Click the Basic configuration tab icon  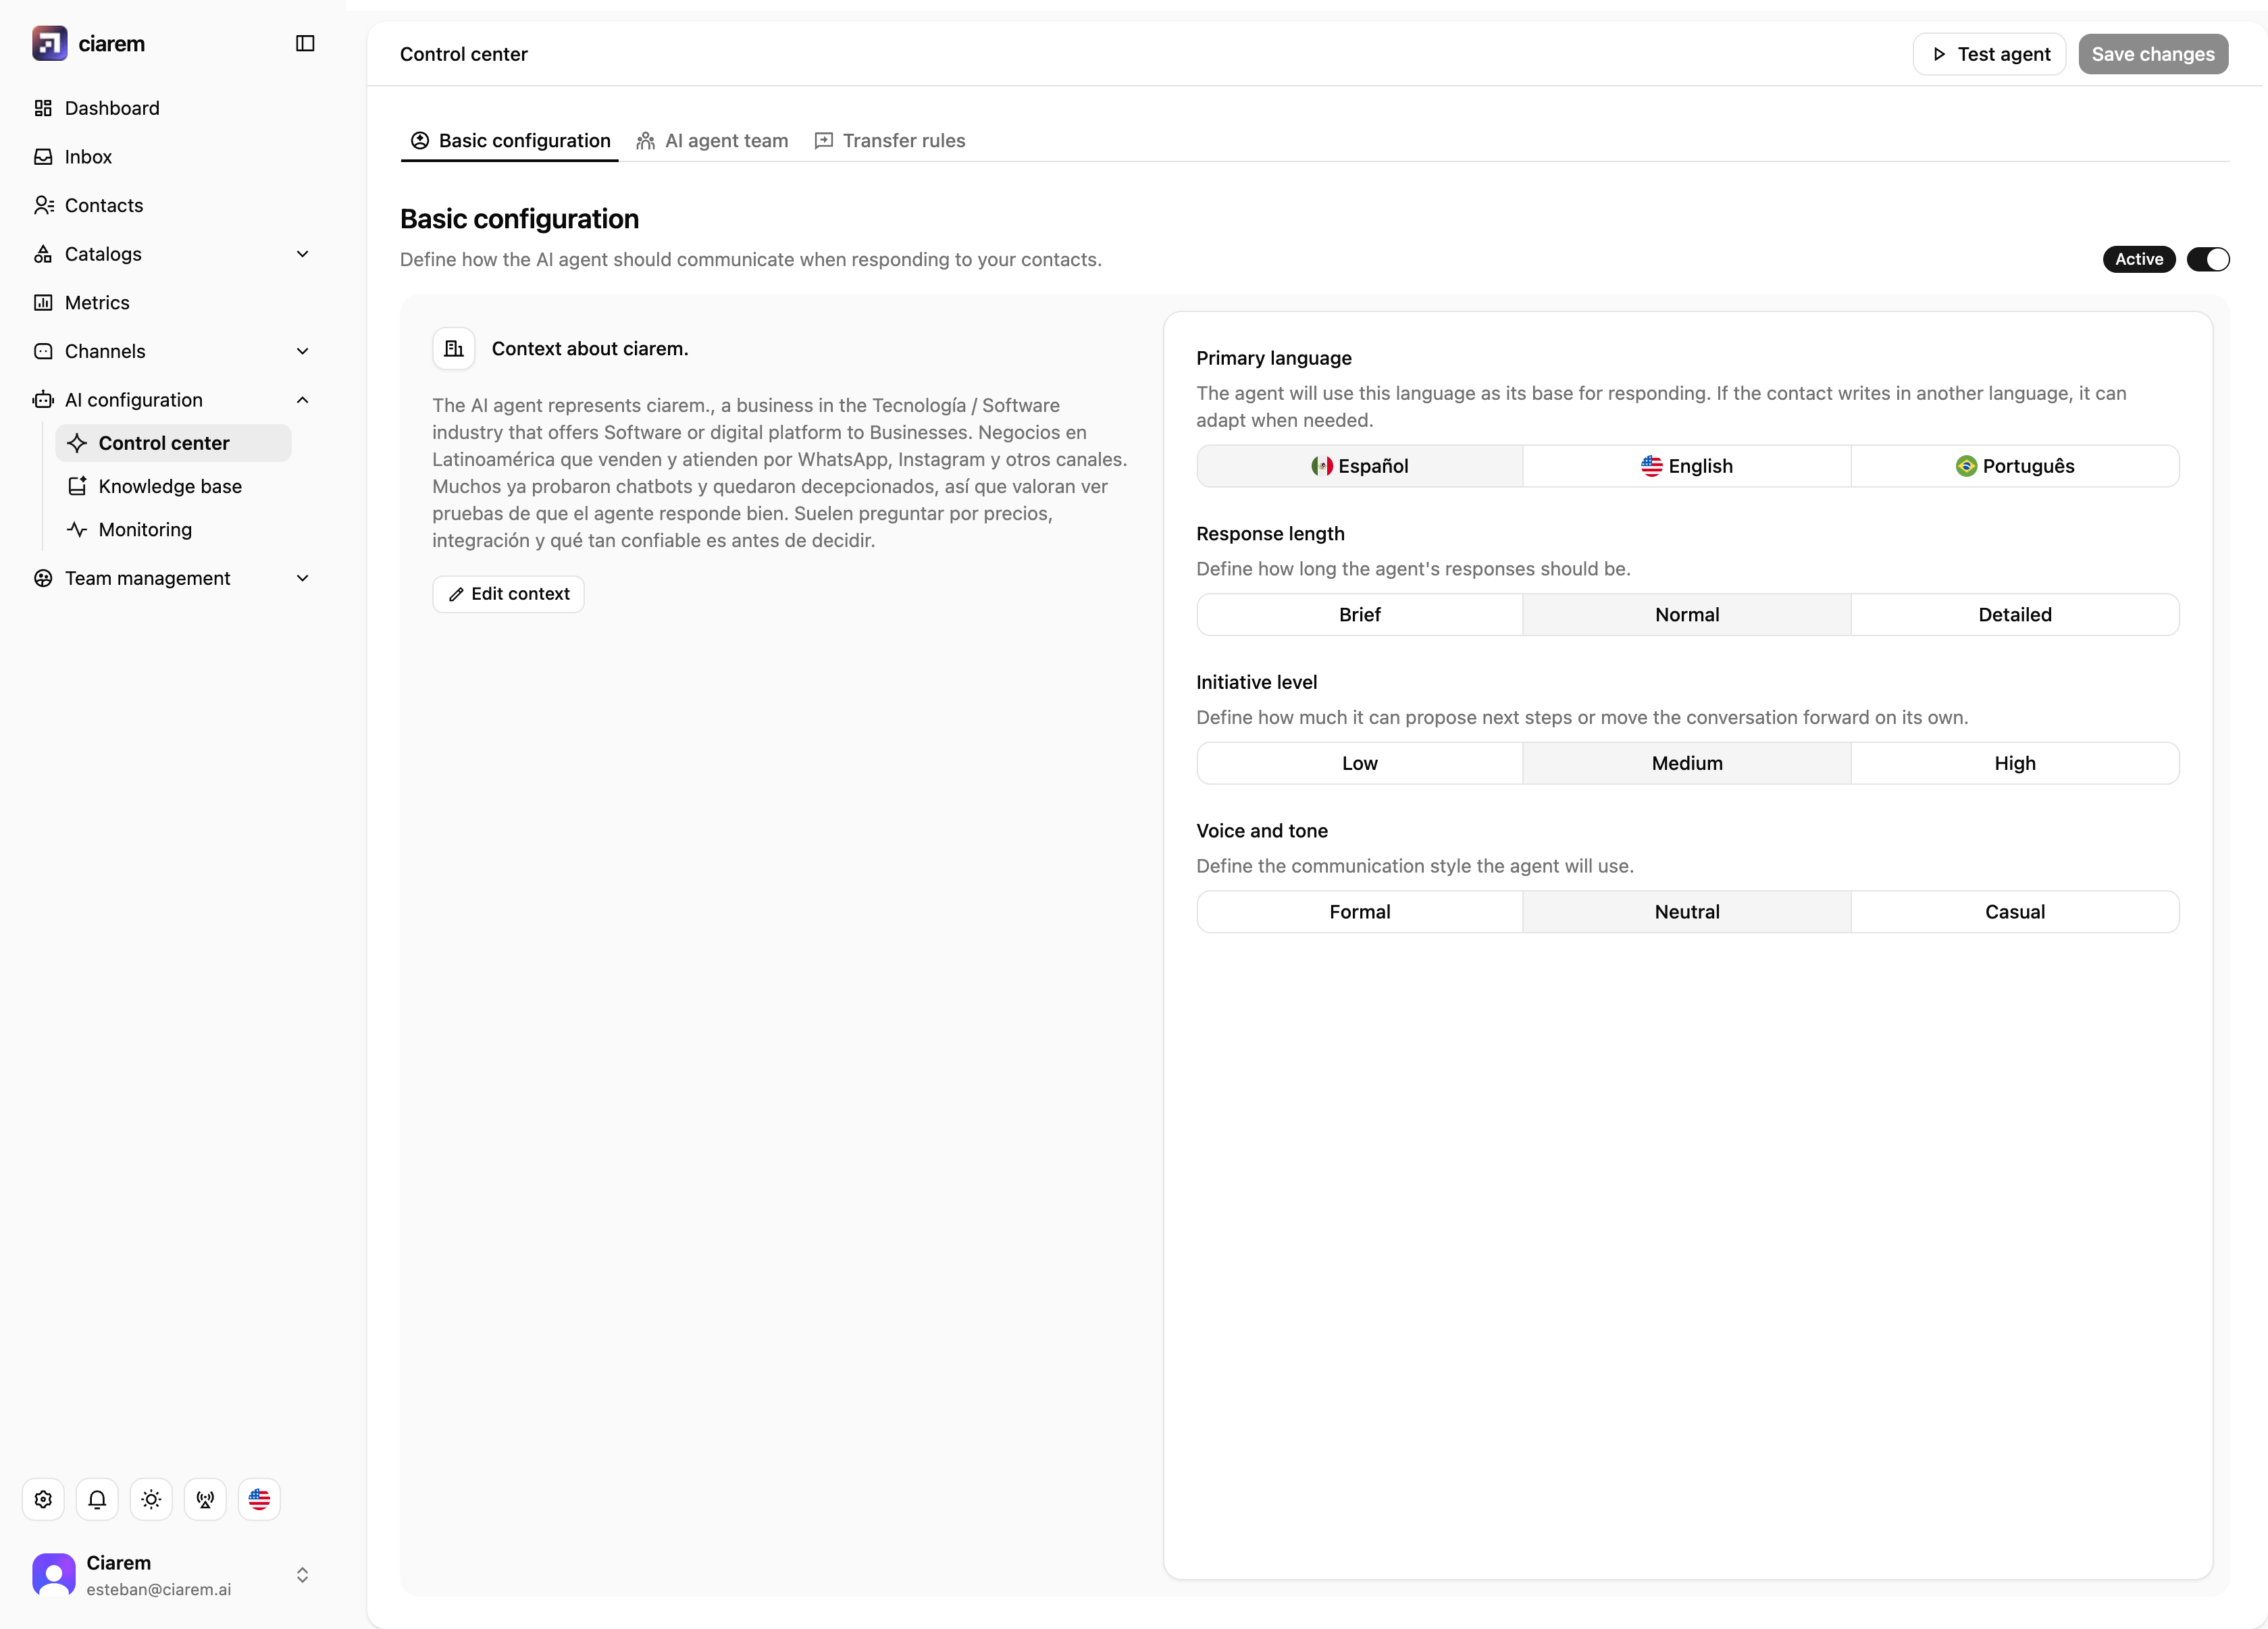(x=420, y=141)
